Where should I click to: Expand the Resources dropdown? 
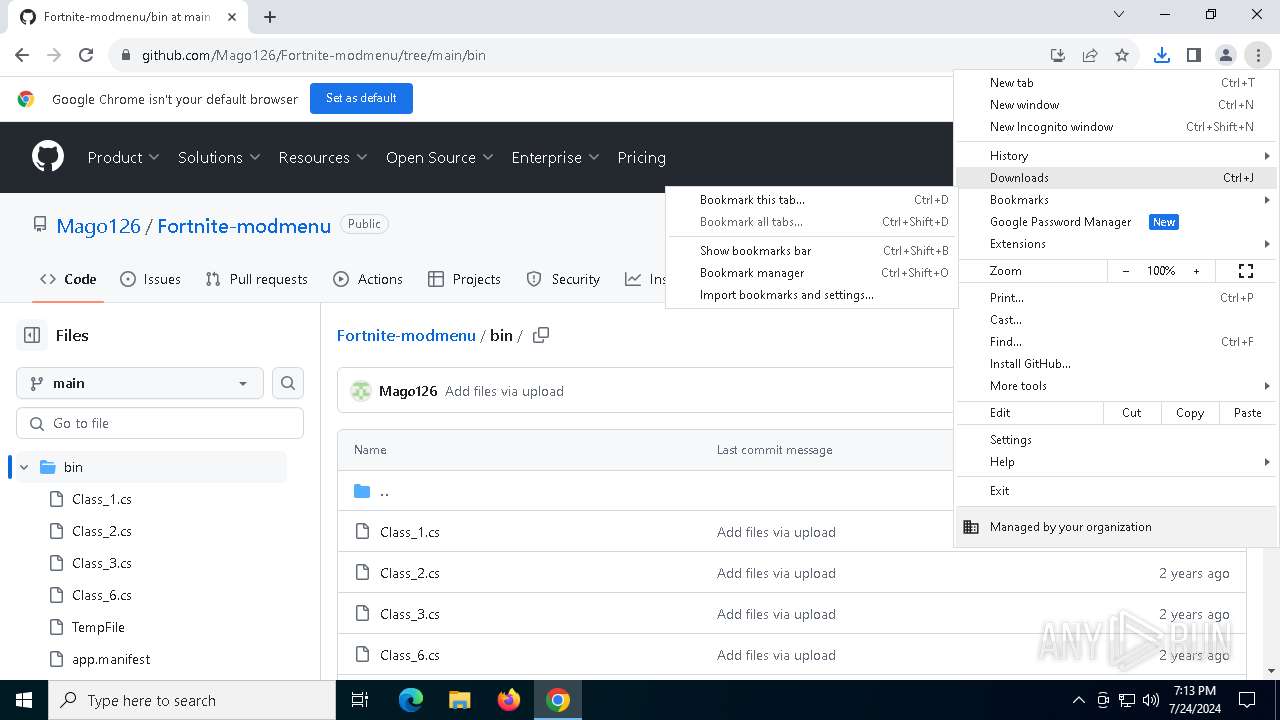[x=323, y=157]
